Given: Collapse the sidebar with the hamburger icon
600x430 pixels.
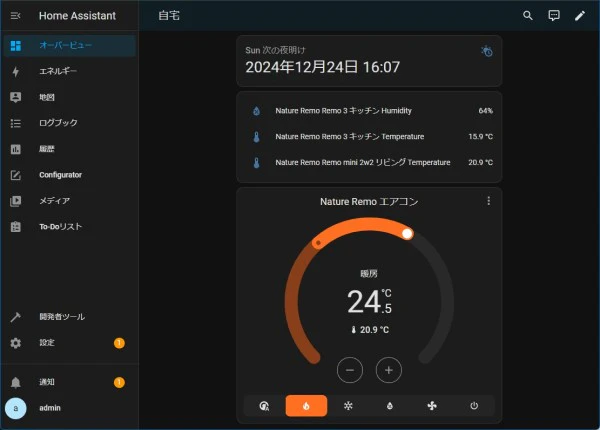Looking at the screenshot, I should click(15, 16).
